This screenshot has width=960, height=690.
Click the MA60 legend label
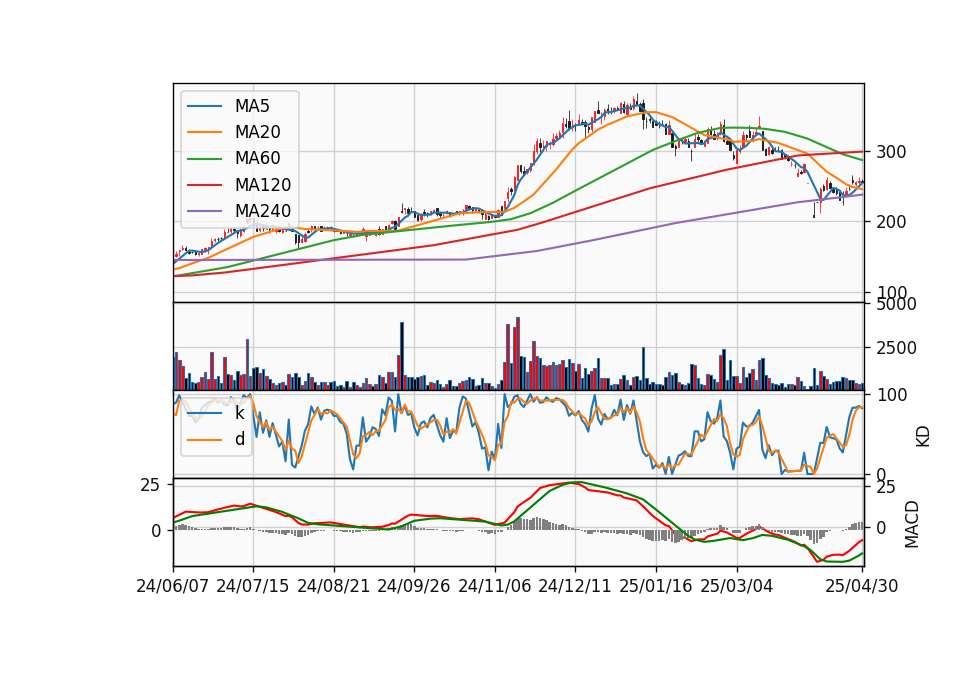tap(257, 159)
